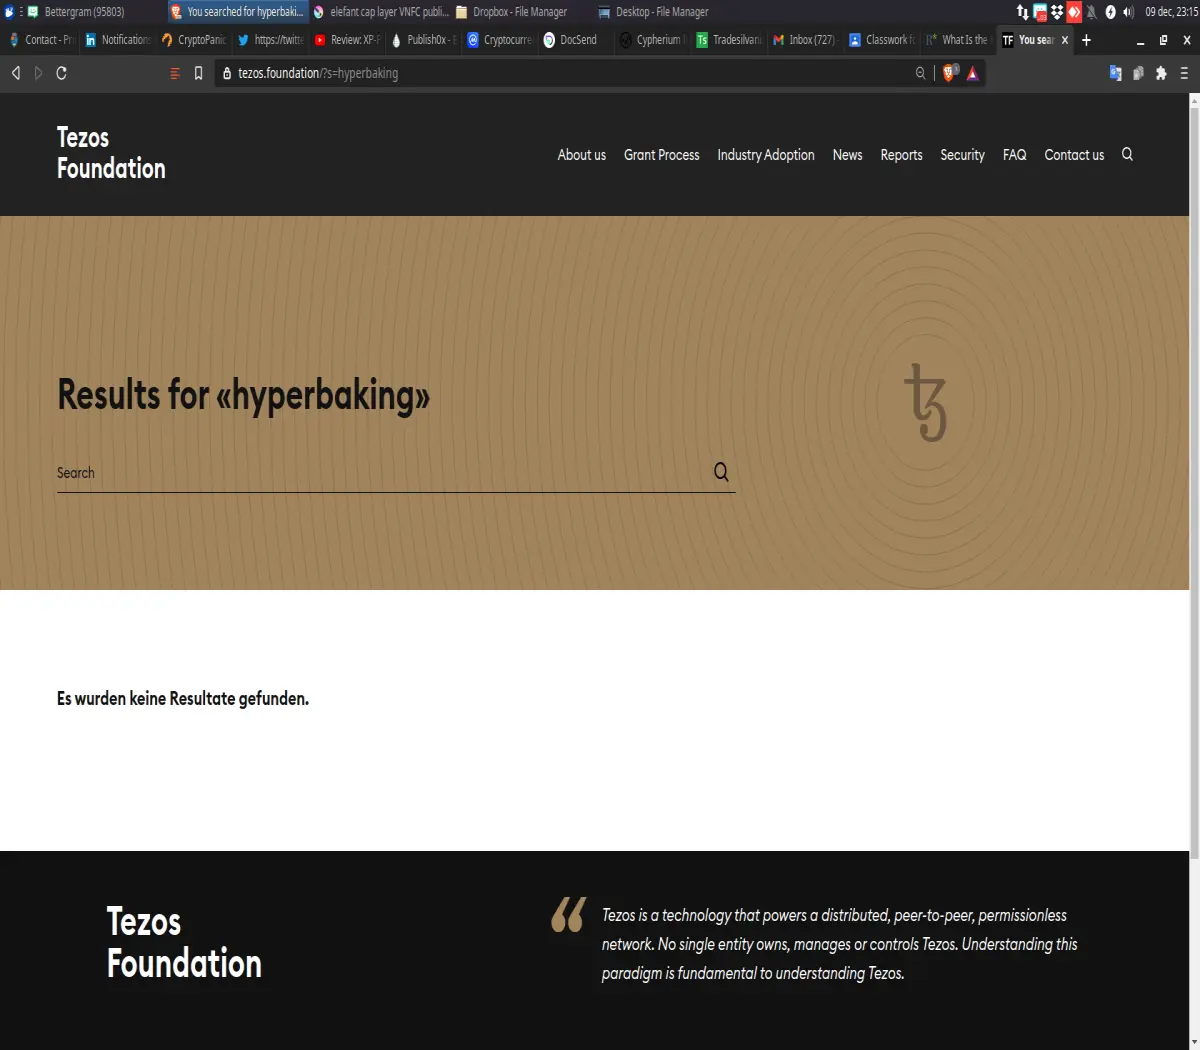Click the Tezos Foundation footer logo
The height and width of the screenshot is (1050, 1200).
(x=184, y=943)
